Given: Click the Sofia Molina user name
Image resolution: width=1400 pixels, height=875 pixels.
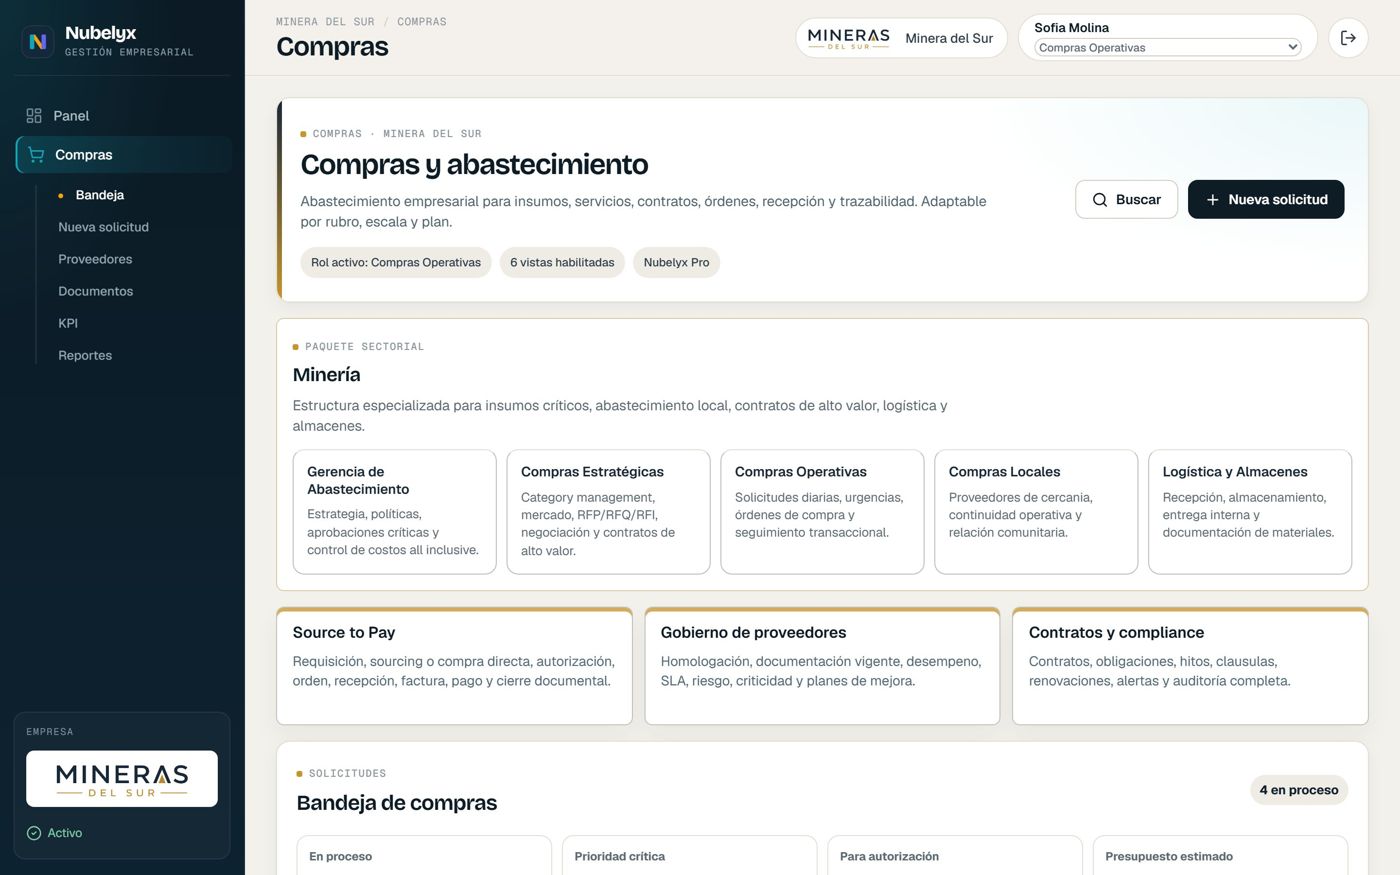Looking at the screenshot, I should tap(1071, 28).
